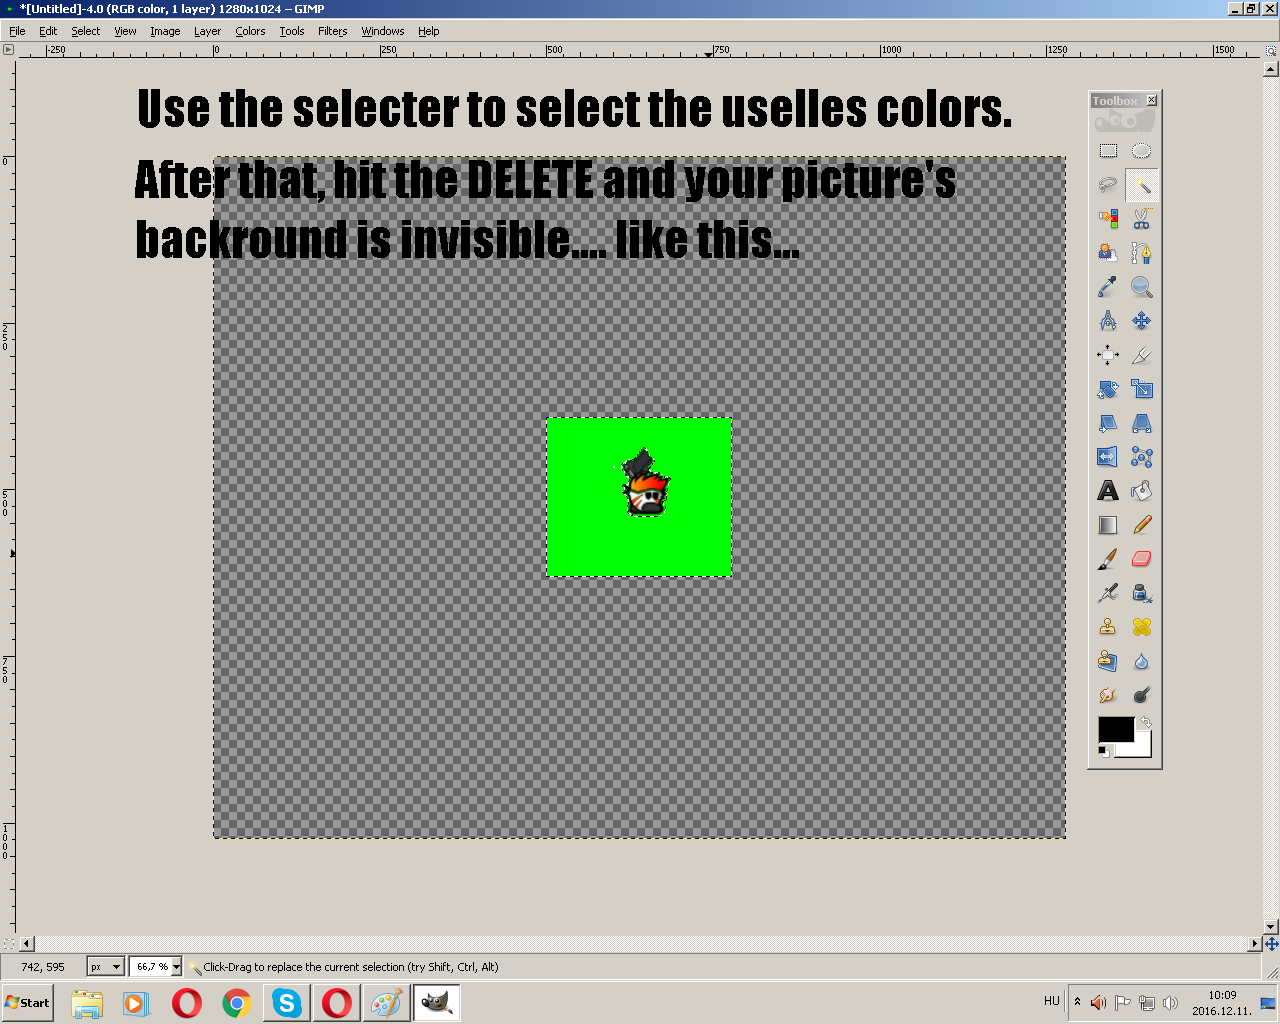This screenshot has height=1024, width=1280.
Task: Open the pixel units dropdown
Action: (104, 966)
